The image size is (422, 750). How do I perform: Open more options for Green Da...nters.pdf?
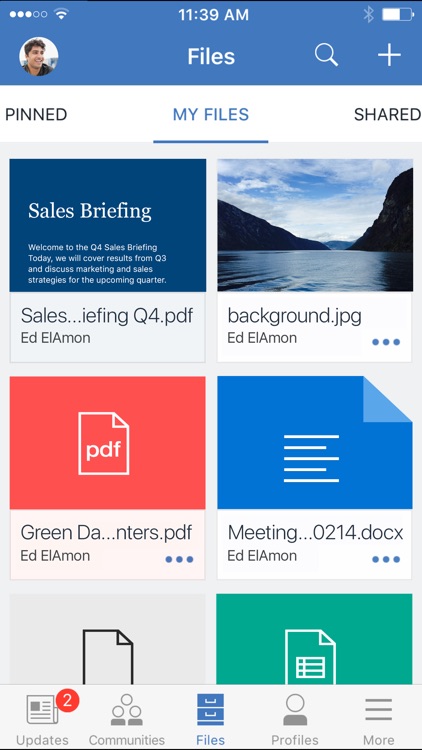pyautogui.click(x=179, y=559)
